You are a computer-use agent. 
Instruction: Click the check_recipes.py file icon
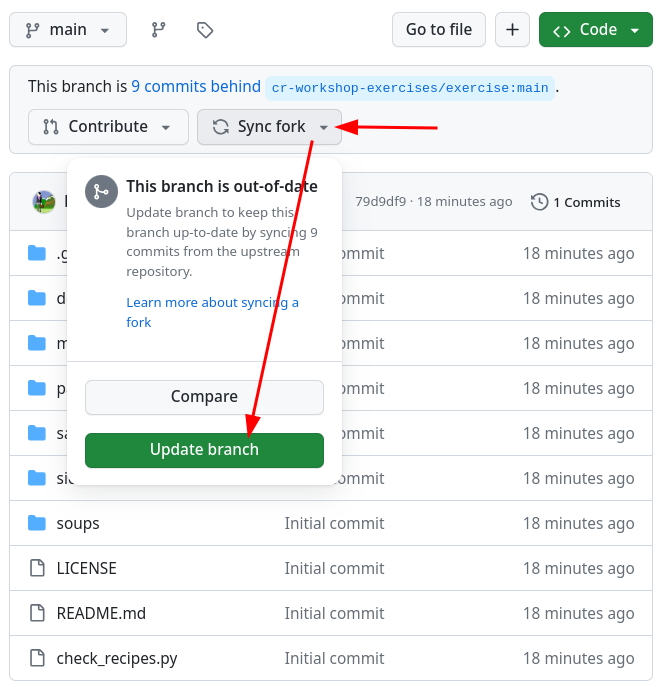coord(37,658)
